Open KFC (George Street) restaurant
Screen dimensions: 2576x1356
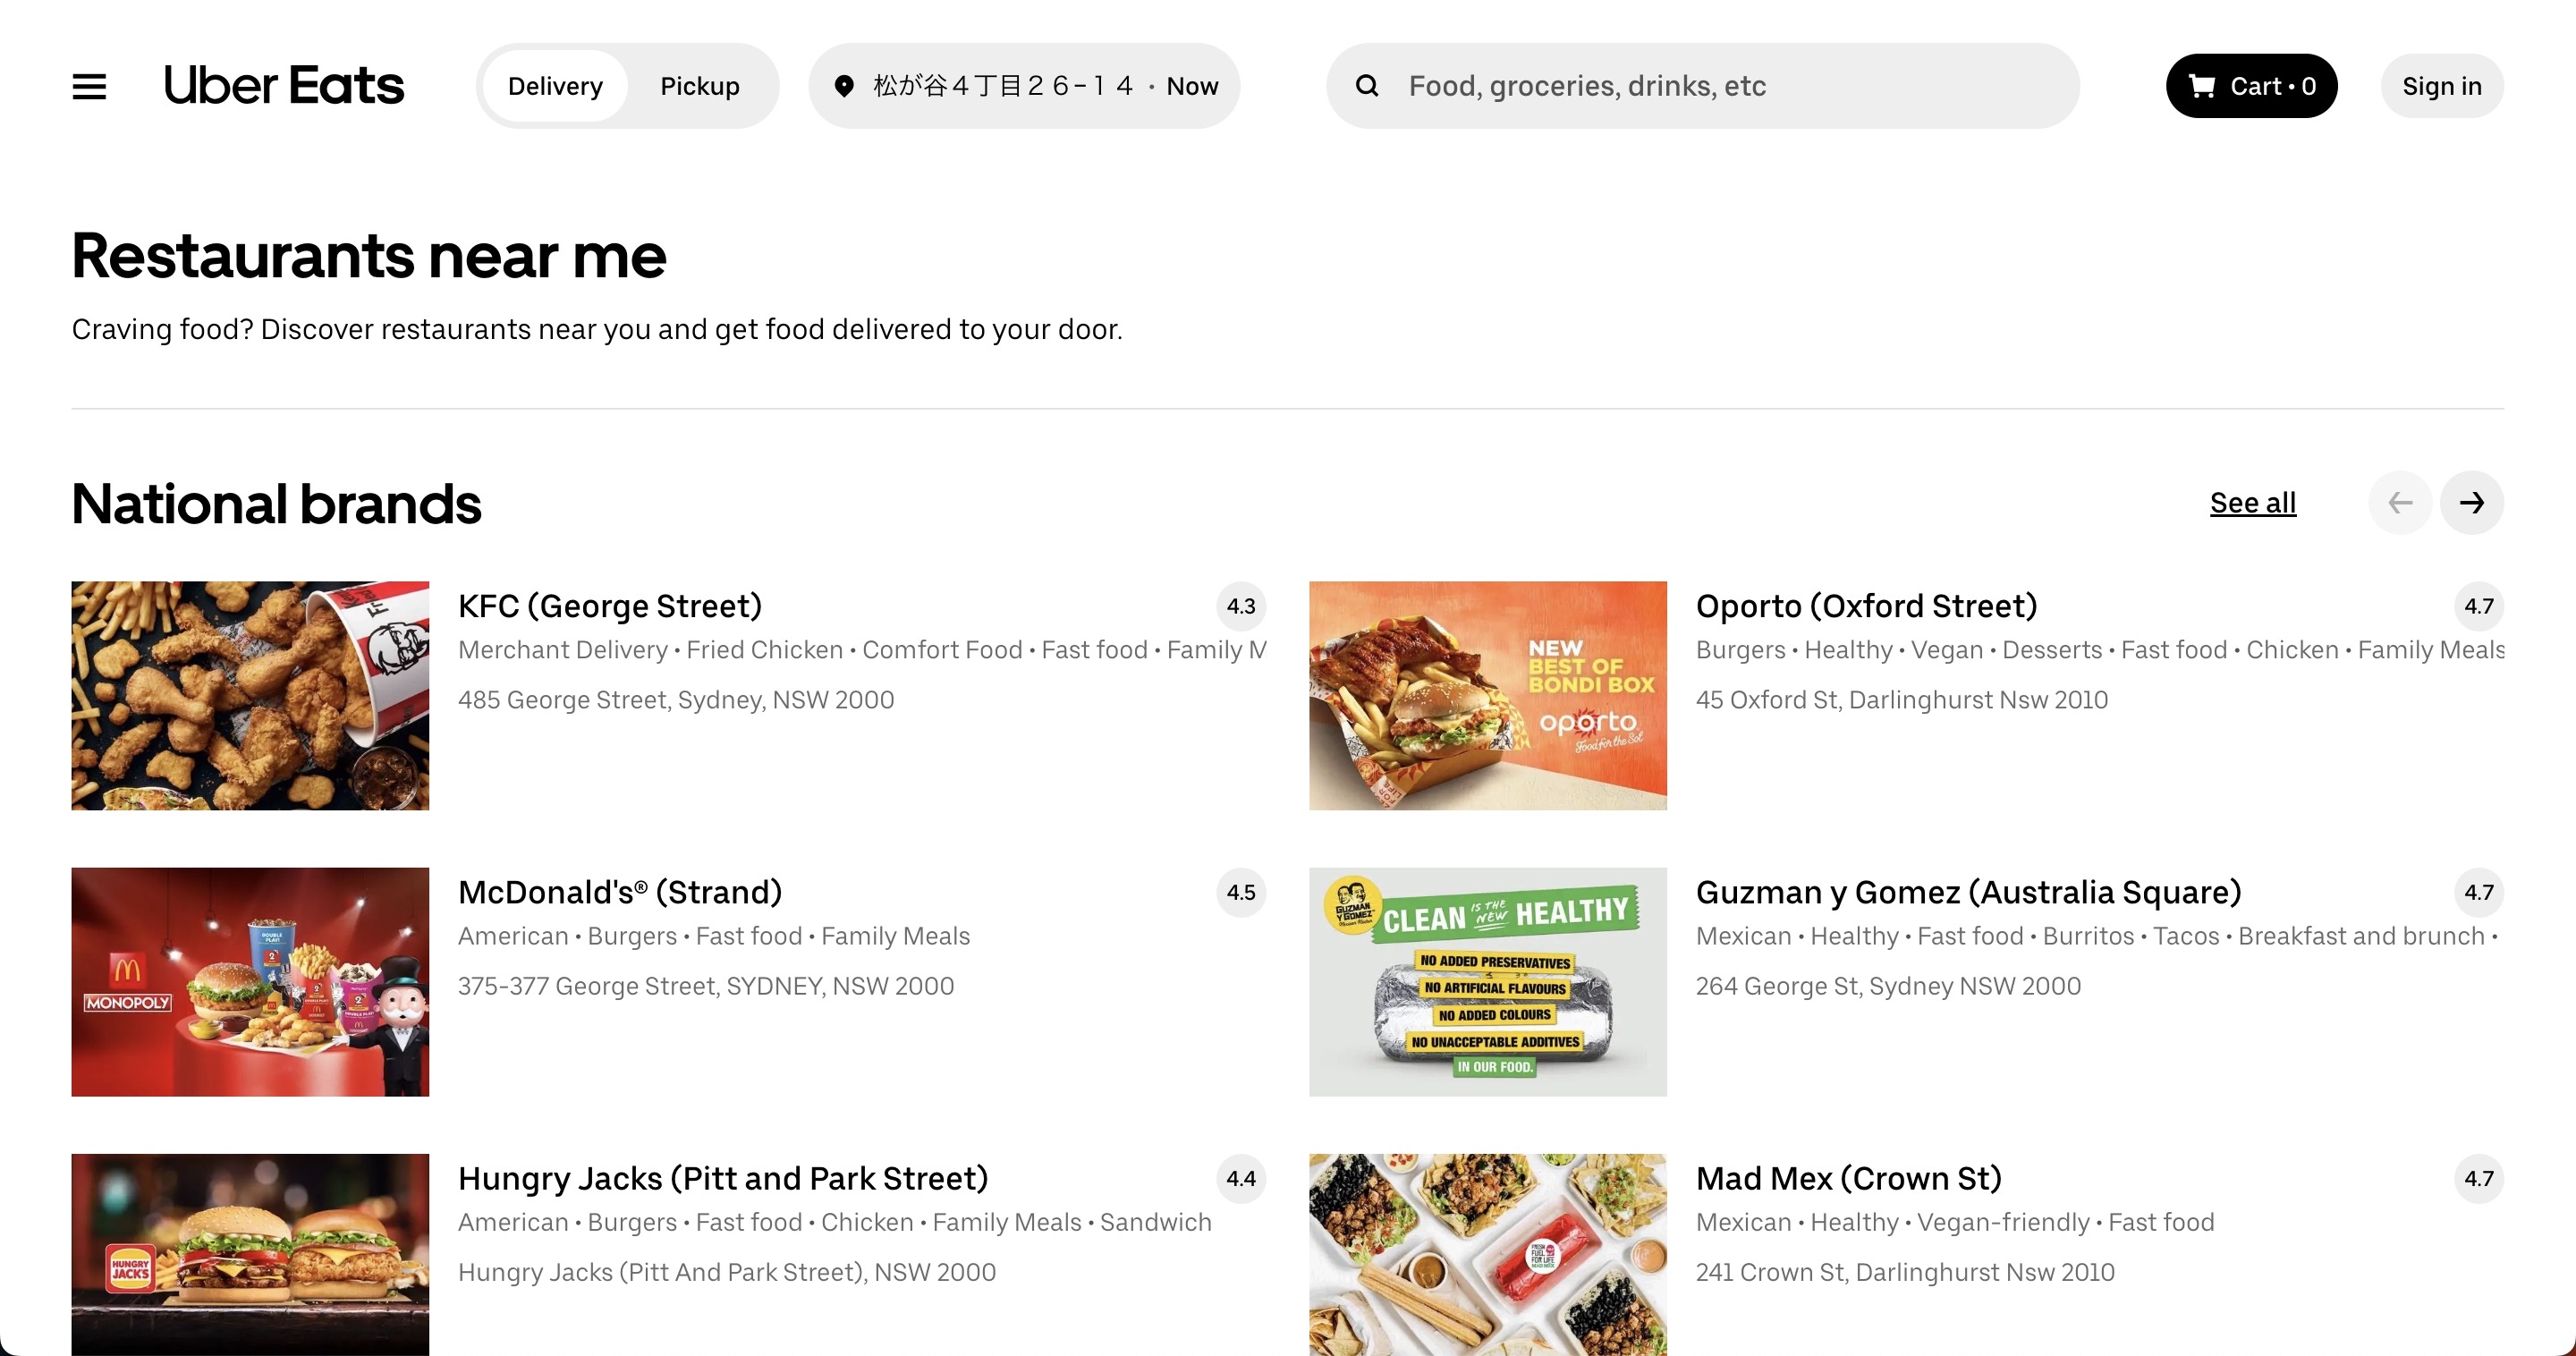tap(610, 606)
